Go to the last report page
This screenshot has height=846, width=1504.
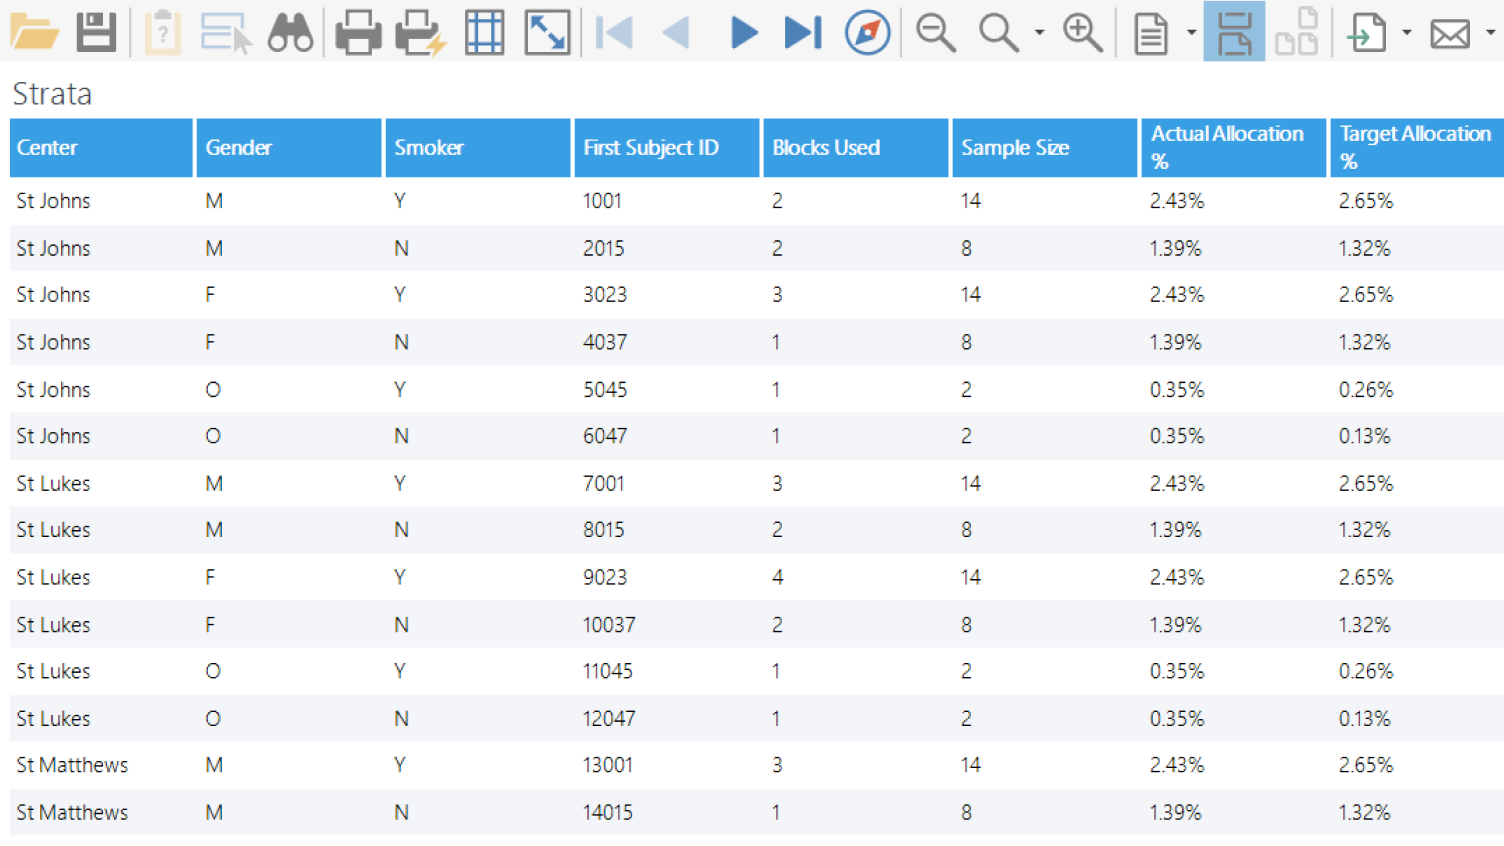(801, 32)
